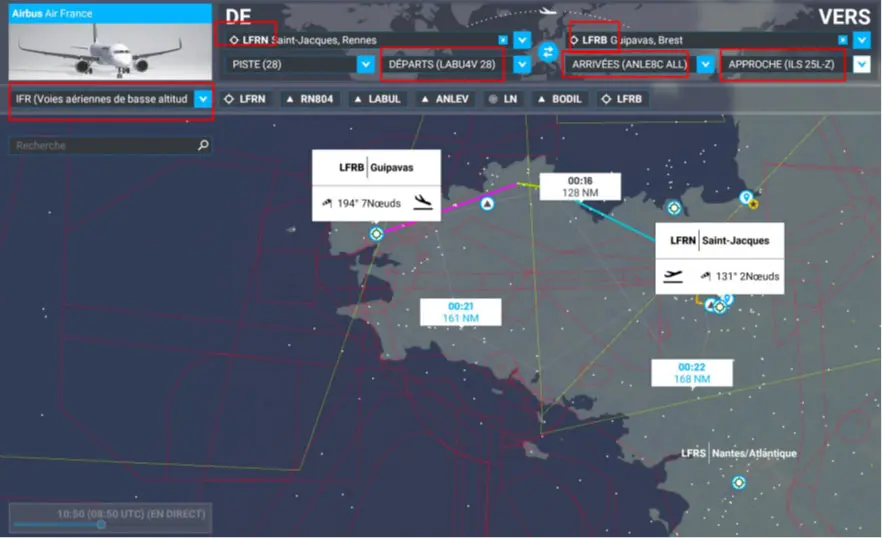Clear the LFRB Guipavas arrival field
The width and height of the screenshot is (882, 538).
click(x=843, y=40)
